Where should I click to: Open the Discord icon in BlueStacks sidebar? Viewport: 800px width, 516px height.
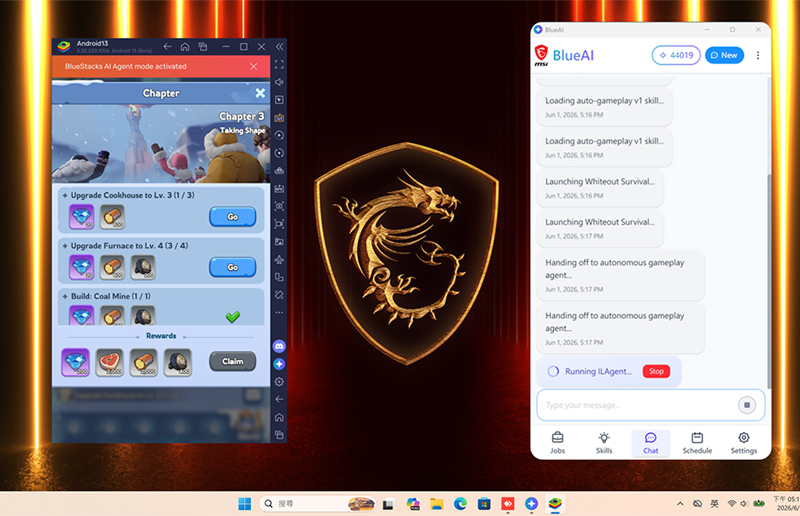point(279,346)
